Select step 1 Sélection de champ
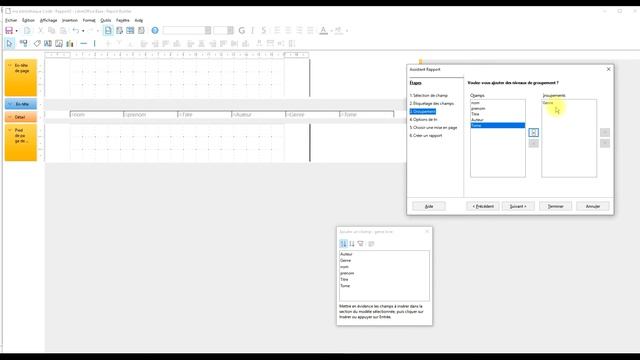 (429, 95)
